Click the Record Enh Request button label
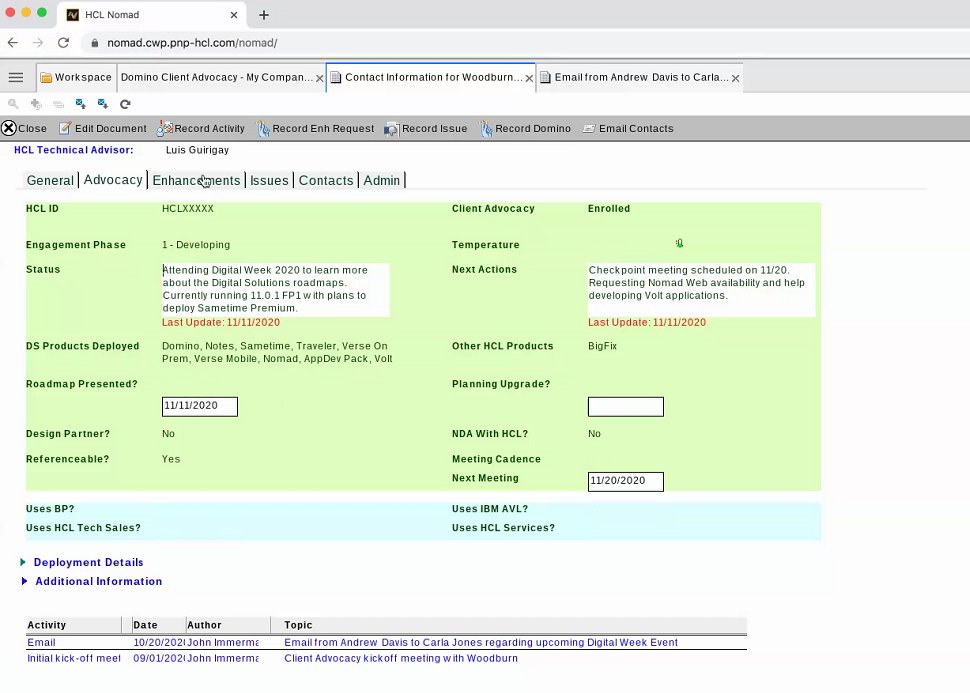 pos(324,129)
